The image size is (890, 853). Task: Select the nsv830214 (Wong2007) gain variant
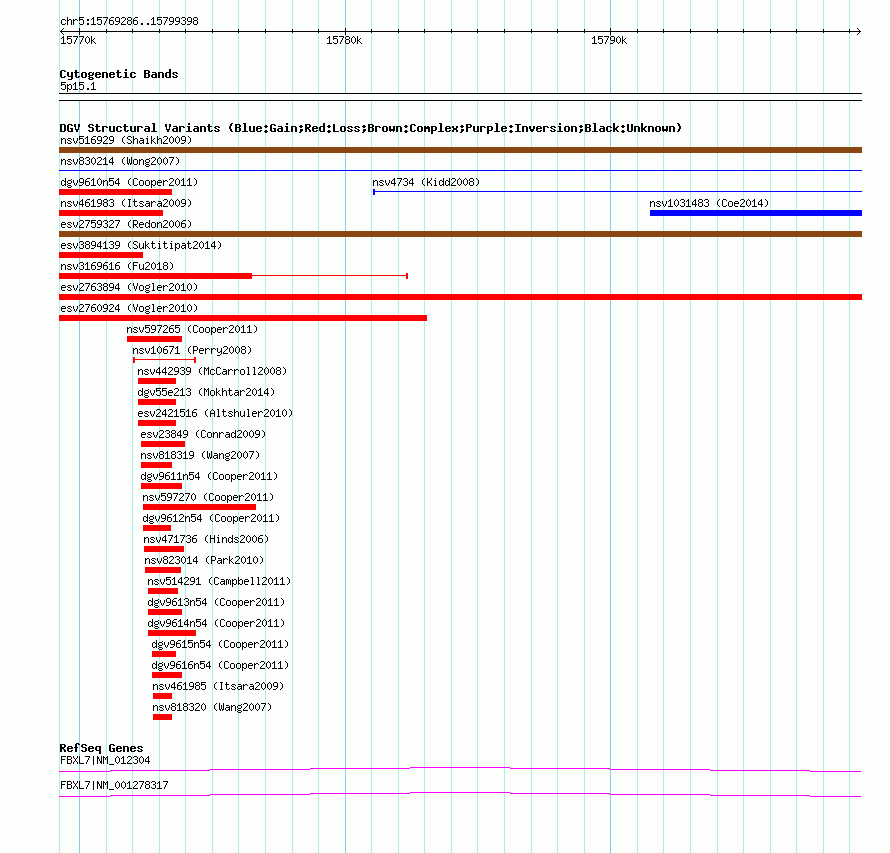click(x=120, y=161)
